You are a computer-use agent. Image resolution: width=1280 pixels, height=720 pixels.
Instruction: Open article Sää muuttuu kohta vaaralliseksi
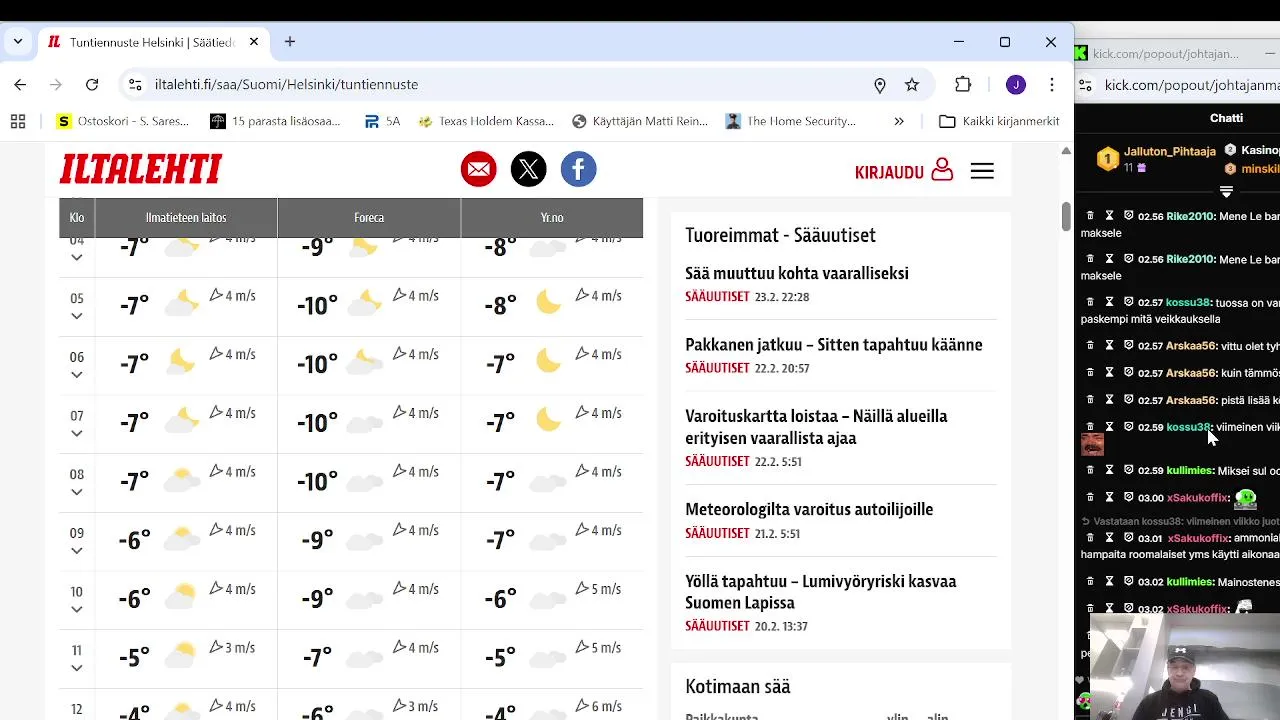(797, 273)
